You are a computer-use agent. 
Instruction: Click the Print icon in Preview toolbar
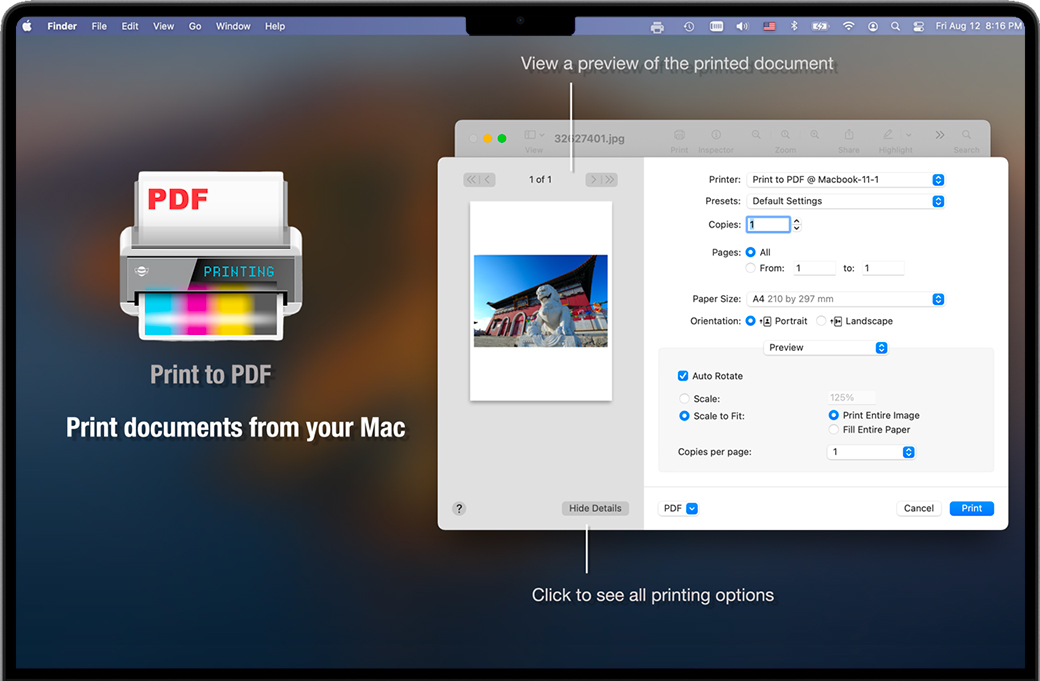(x=679, y=135)
